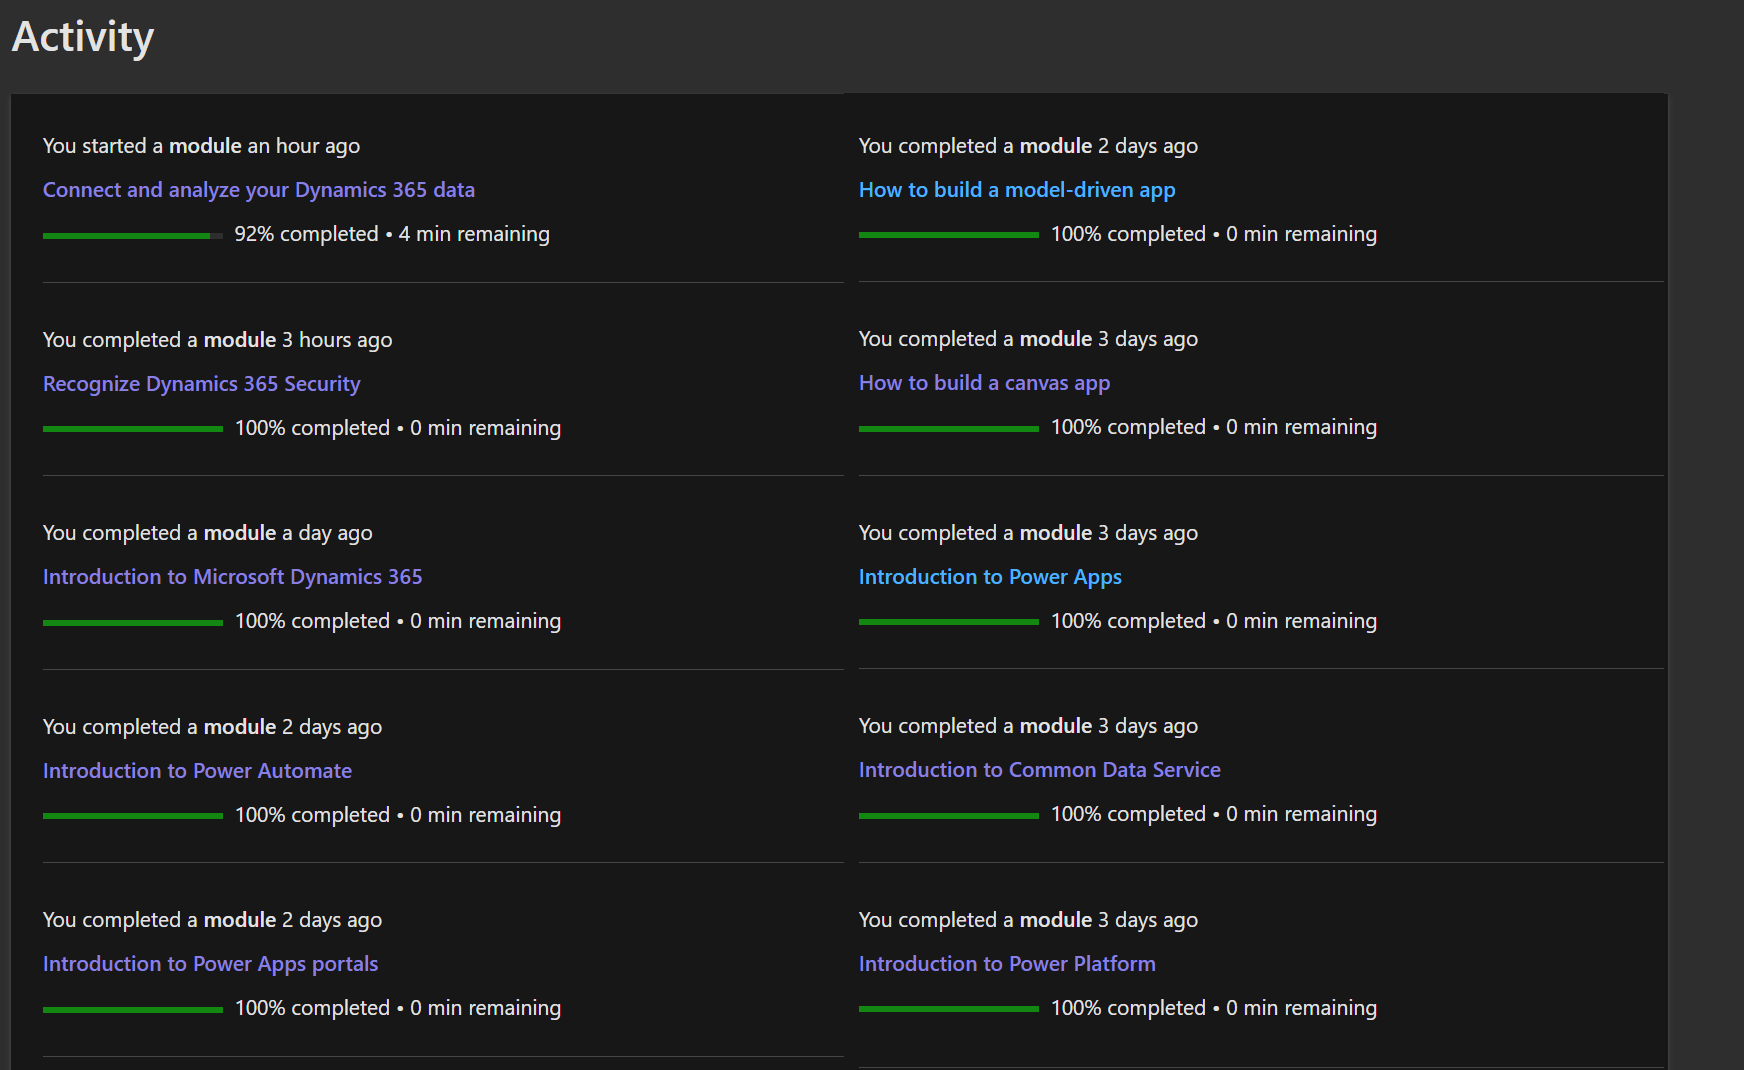This screenshot has width=1744, height=1070.
Task: Click the 92% completed progress bar
Action: (133, 236)
